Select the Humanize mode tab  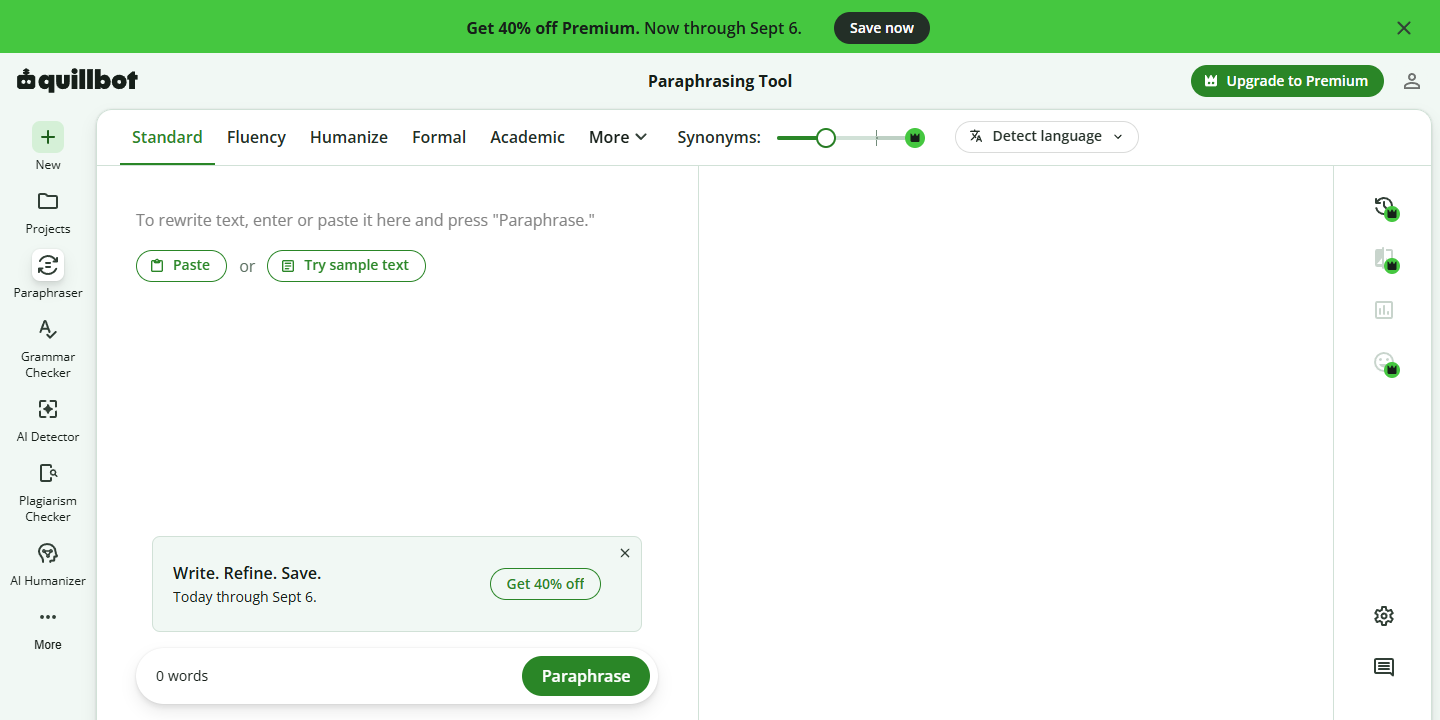point(349,137)
